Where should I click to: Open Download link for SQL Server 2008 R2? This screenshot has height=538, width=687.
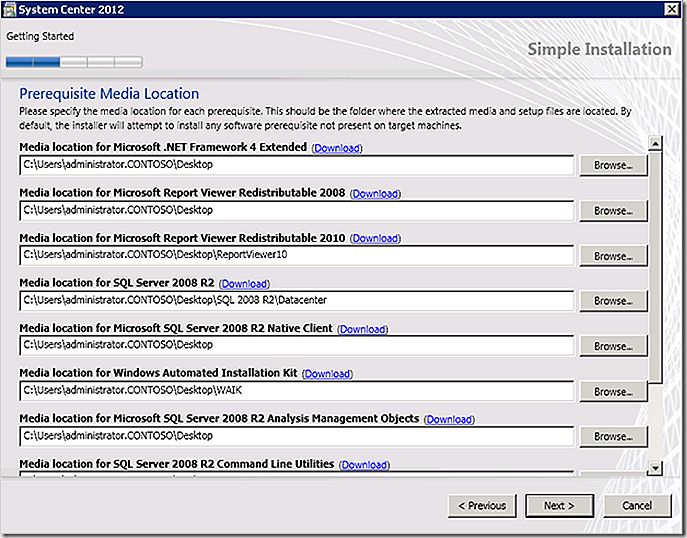coord(244,284)
